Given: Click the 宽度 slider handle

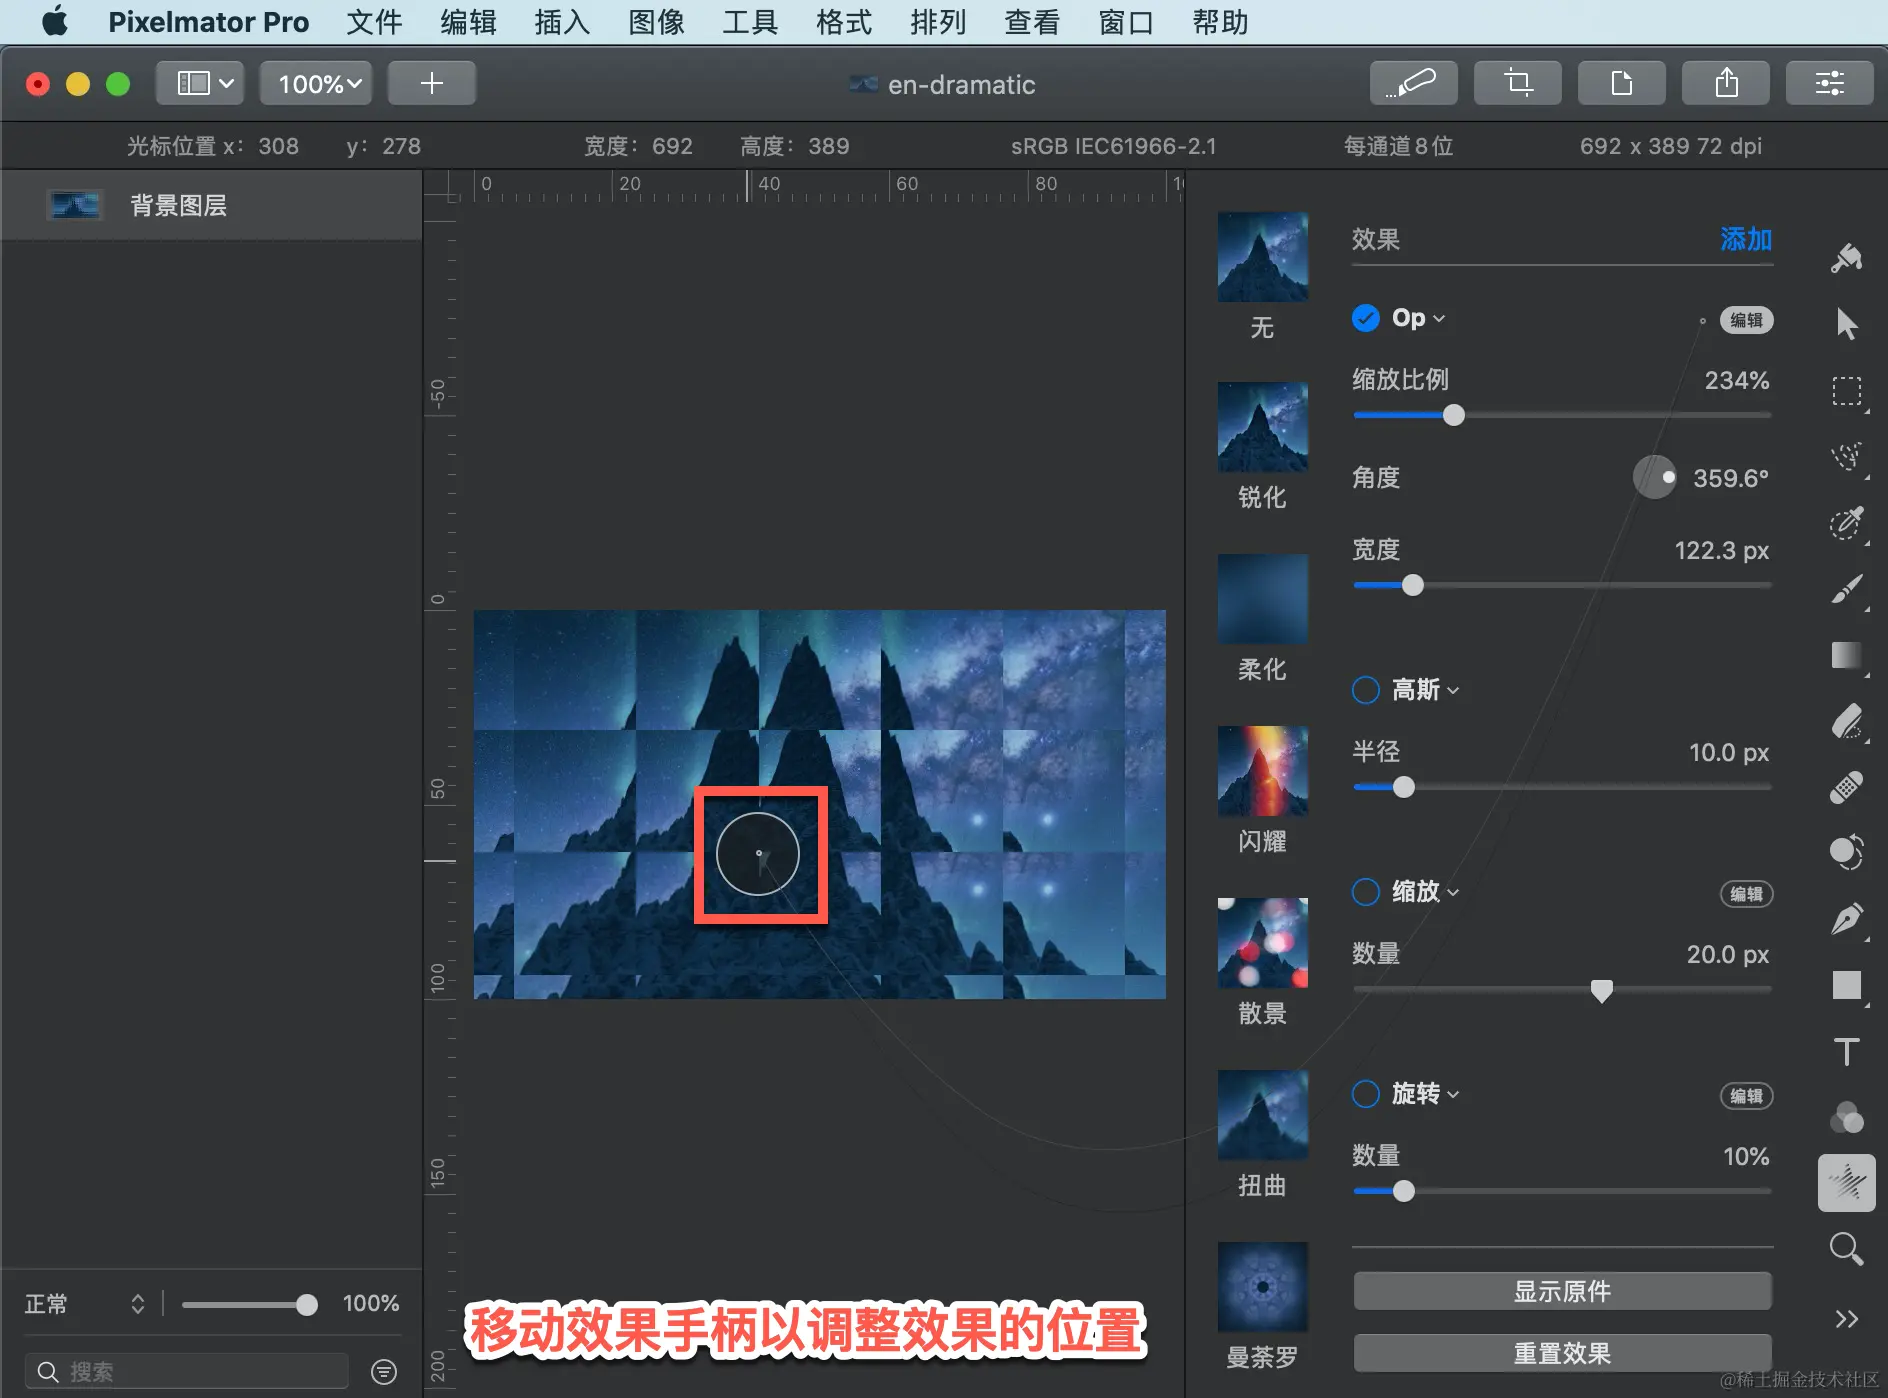Looking at the screenshot, I should (x=1412, y=585).
